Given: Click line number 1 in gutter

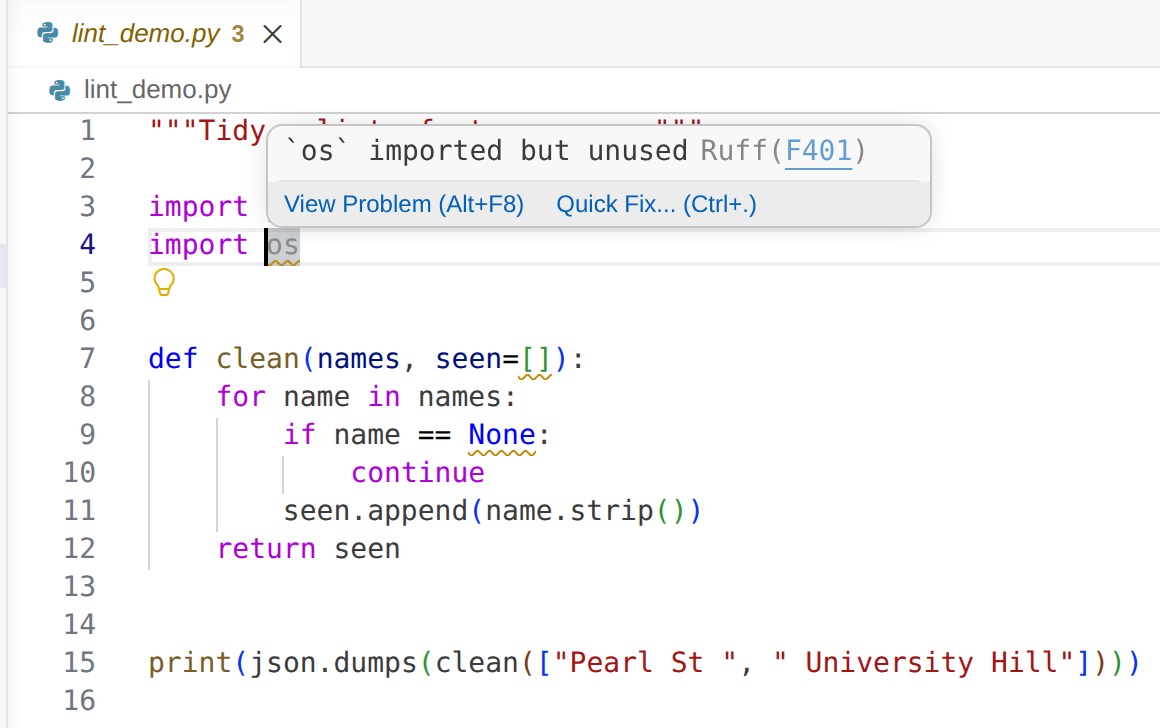Looking at the screenshot, I should coord(87,131).
